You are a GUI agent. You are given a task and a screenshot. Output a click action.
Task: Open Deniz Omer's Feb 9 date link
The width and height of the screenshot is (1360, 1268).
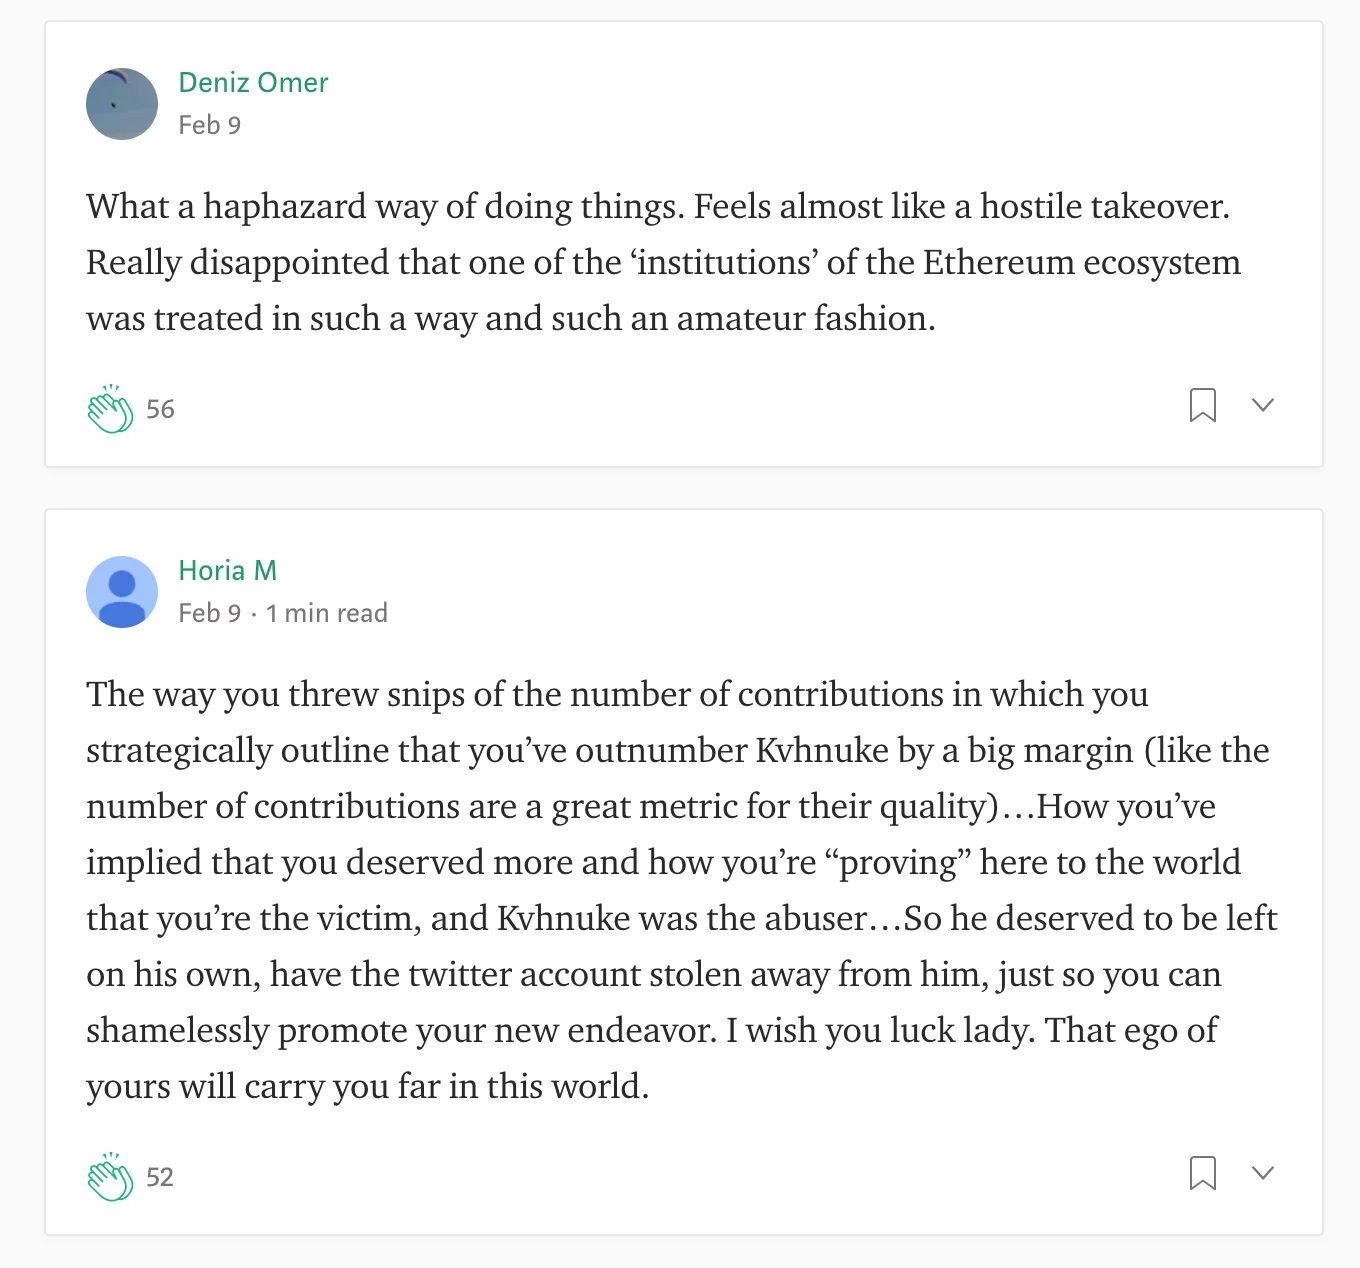pos(210,125)
